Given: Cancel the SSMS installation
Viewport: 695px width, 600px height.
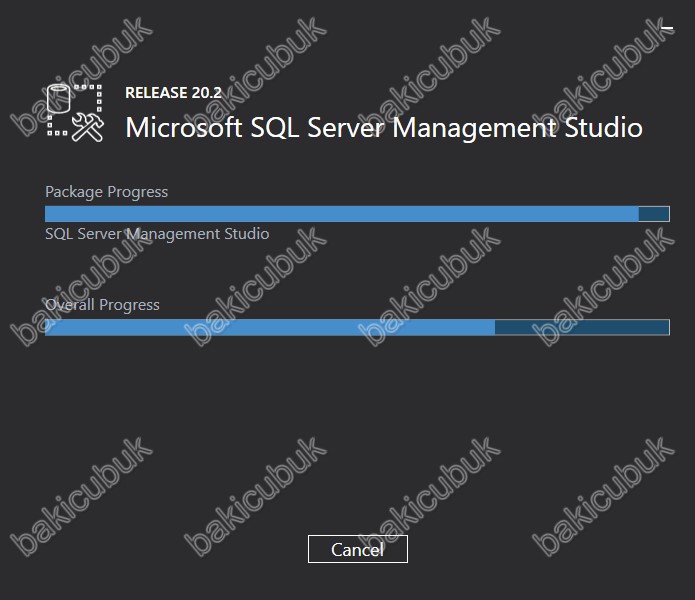Looking at the screenshot, I should 358,549.
